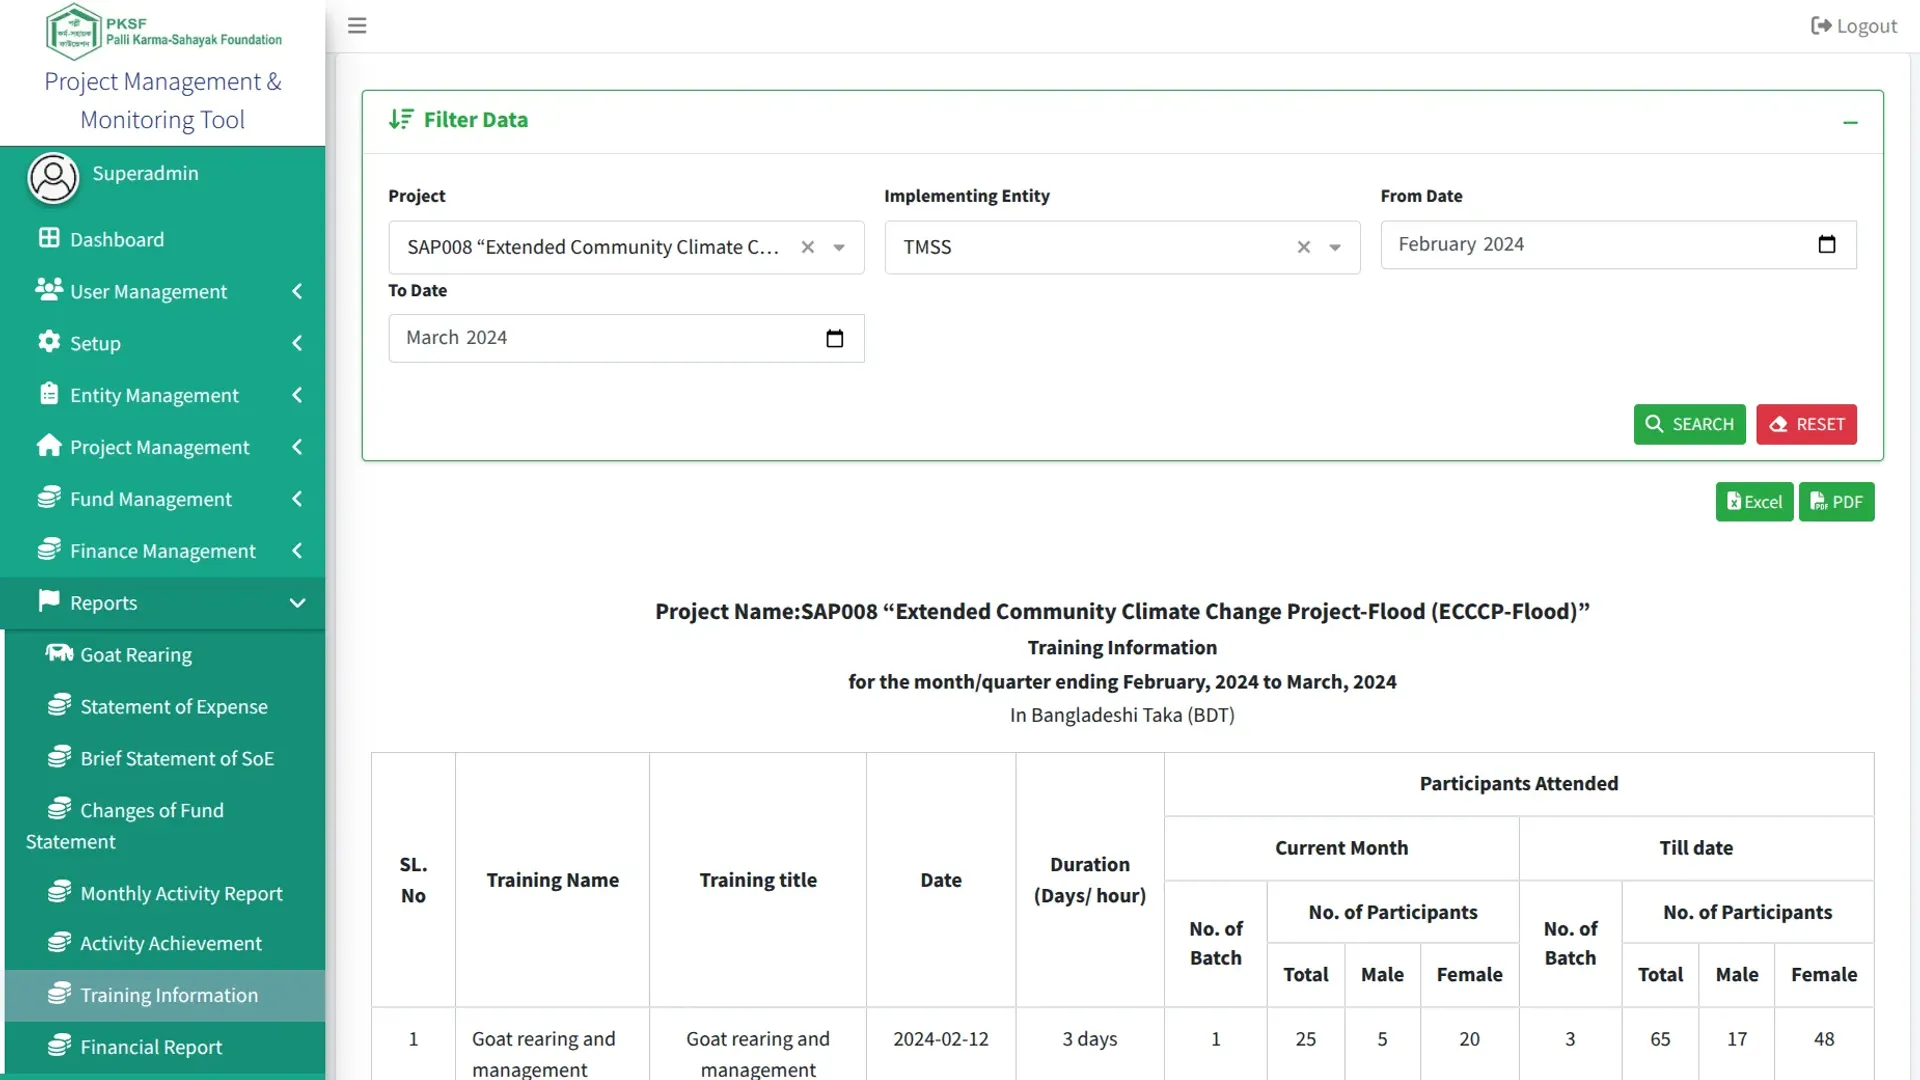Click the To Date input field

pyautogui.click(x=626, y=338)
